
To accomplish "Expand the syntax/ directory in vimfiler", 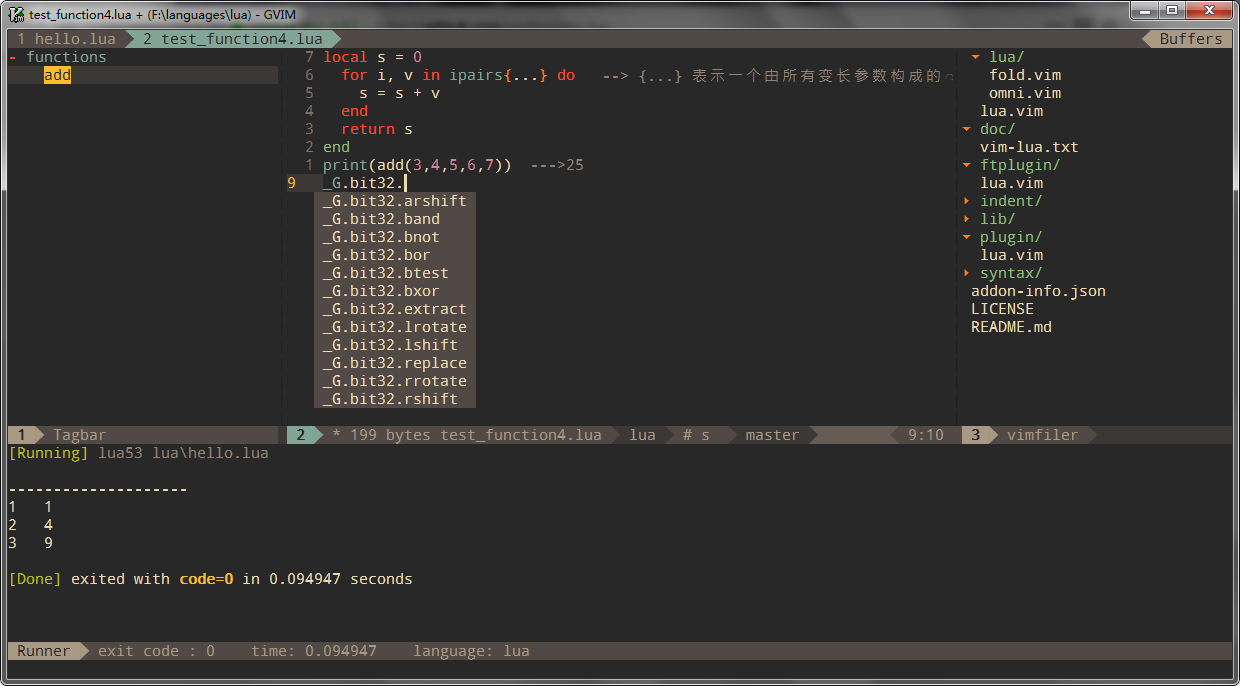I will pyautogui.click(x=1011, y=272).
